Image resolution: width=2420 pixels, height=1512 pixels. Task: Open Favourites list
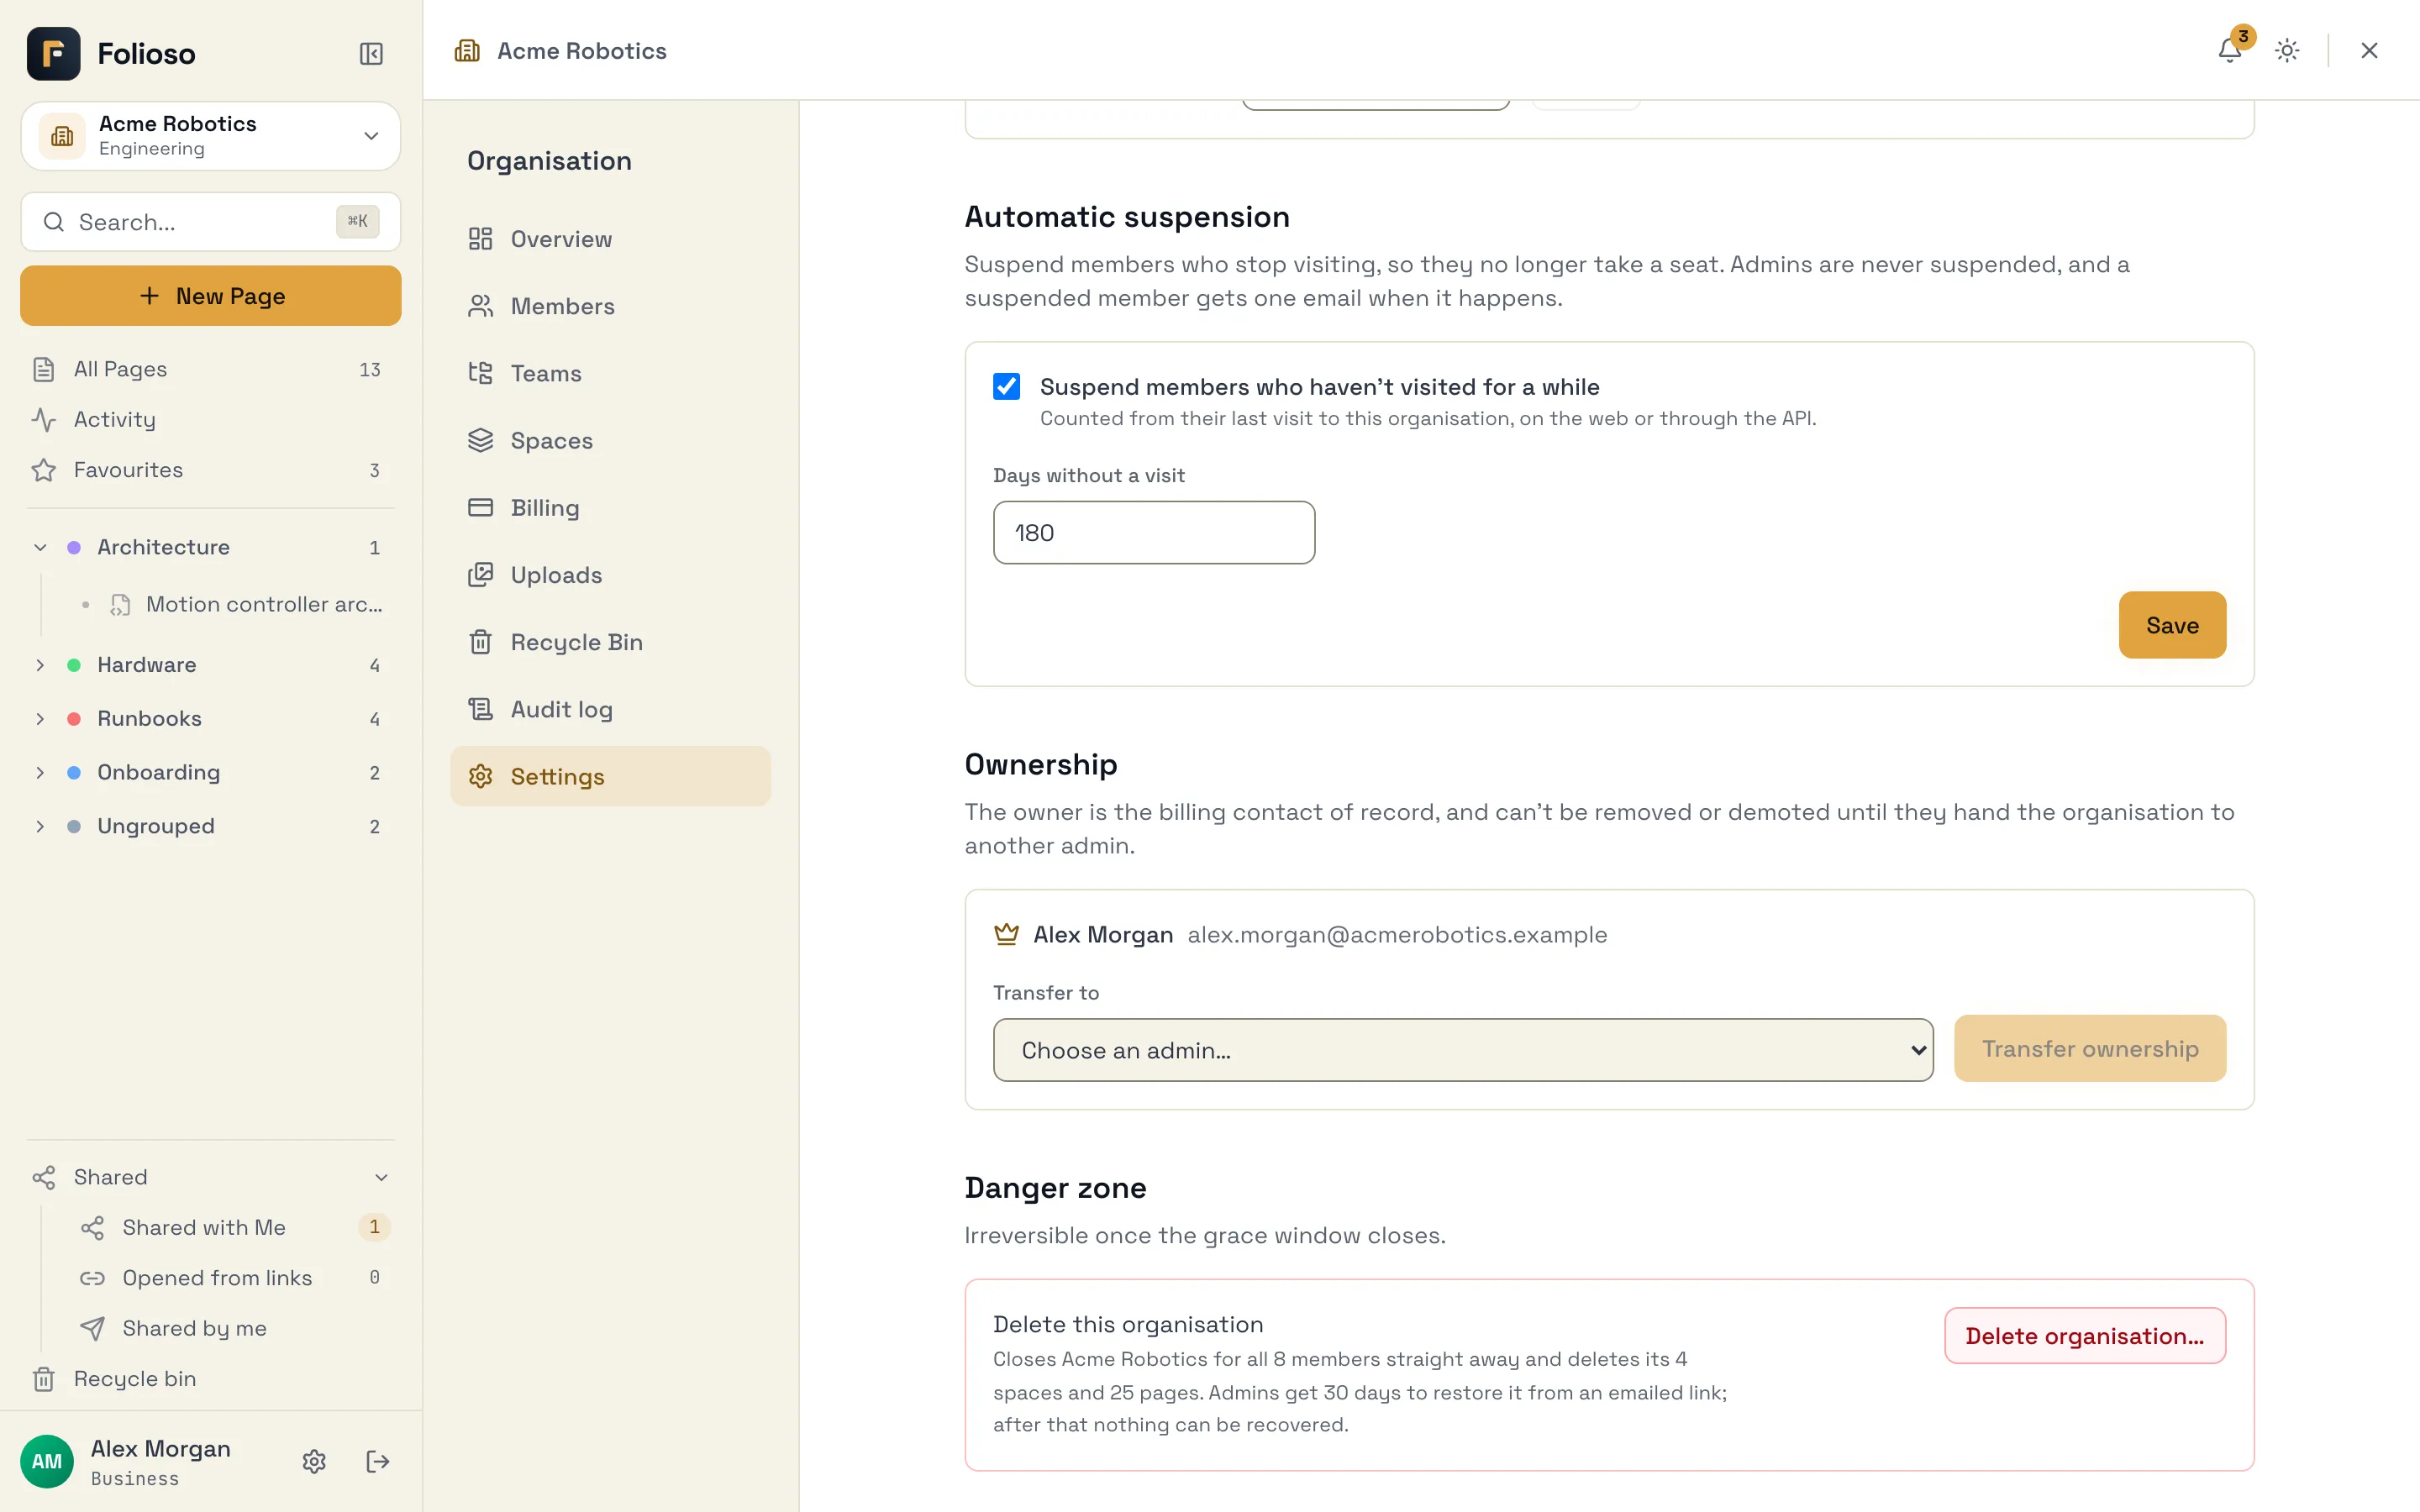tap(210, 470)
